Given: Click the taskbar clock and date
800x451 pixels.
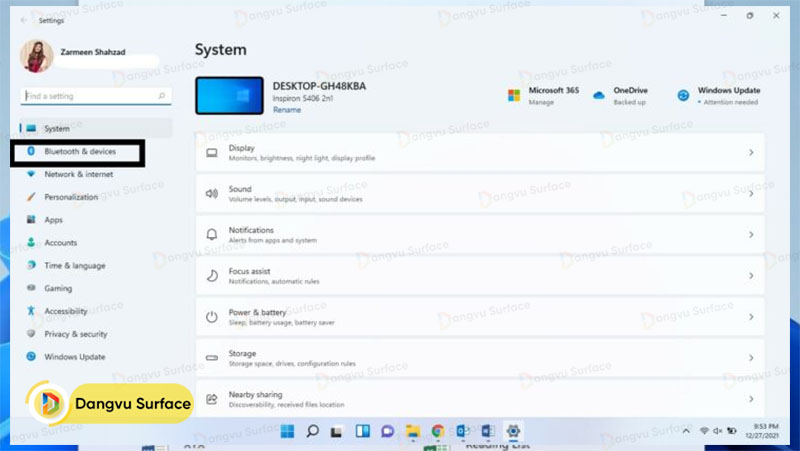Looking at the screenshot, I should pos(762,431).
